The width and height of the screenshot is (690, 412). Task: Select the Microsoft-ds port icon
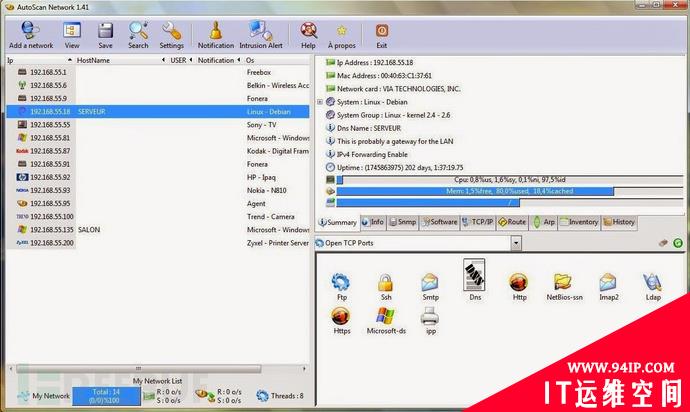tap(386, 320)
